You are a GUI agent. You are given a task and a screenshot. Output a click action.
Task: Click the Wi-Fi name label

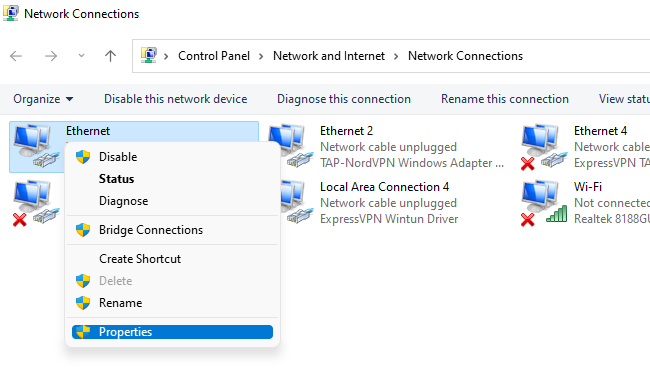pyautogui.click(x=588, y=187)
